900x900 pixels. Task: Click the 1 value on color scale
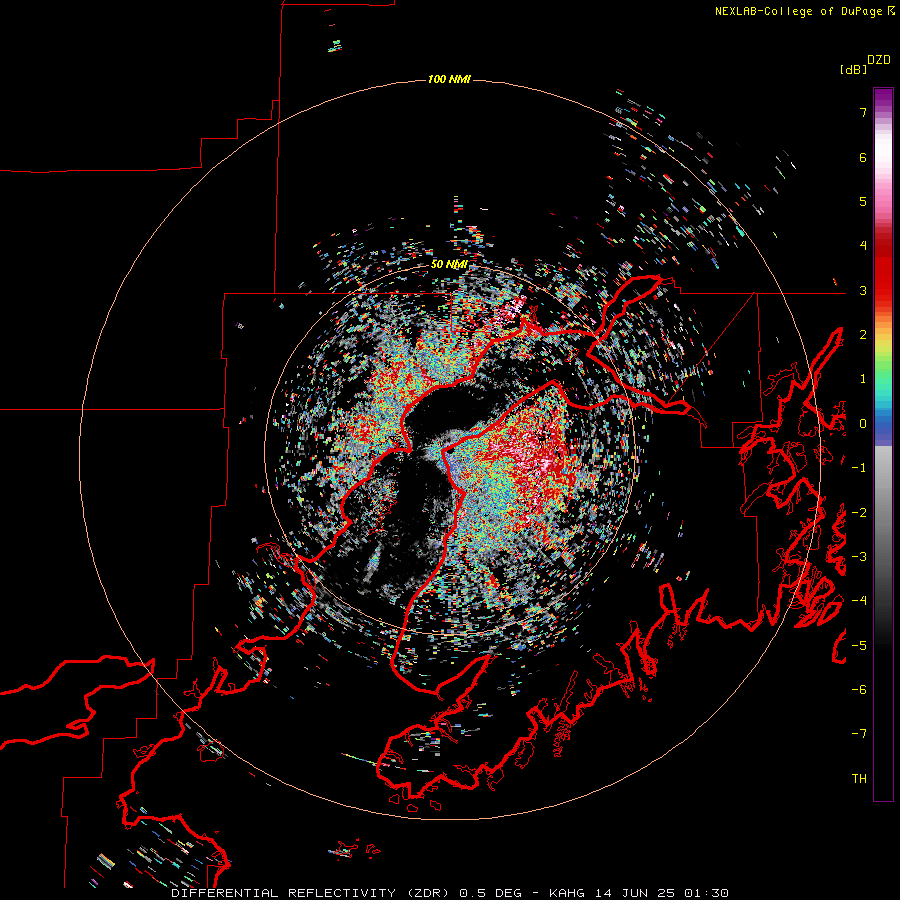tap(863, 379)
